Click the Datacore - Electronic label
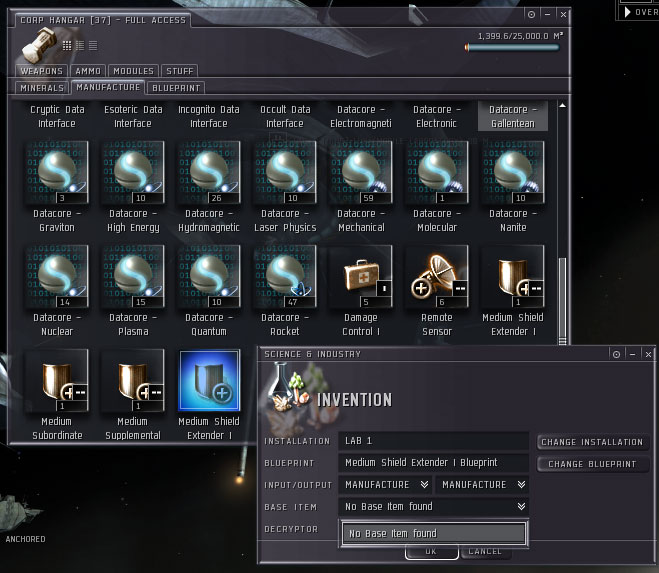This screenshot has height=573, width=659. click(437, 116)
